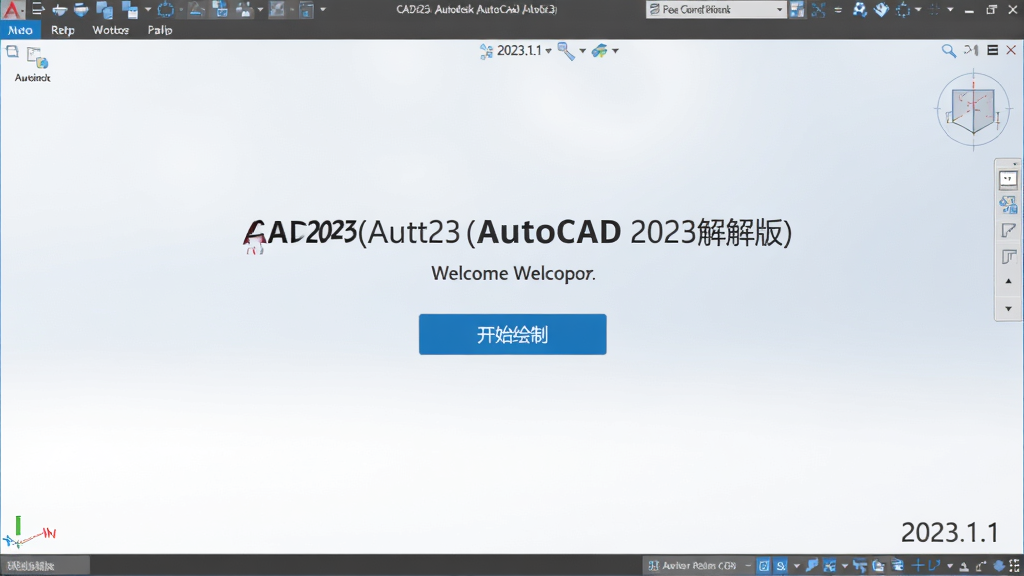
Task: Click the CAD23 Autodesk AutoCAD window title
Action: [477, 9]
